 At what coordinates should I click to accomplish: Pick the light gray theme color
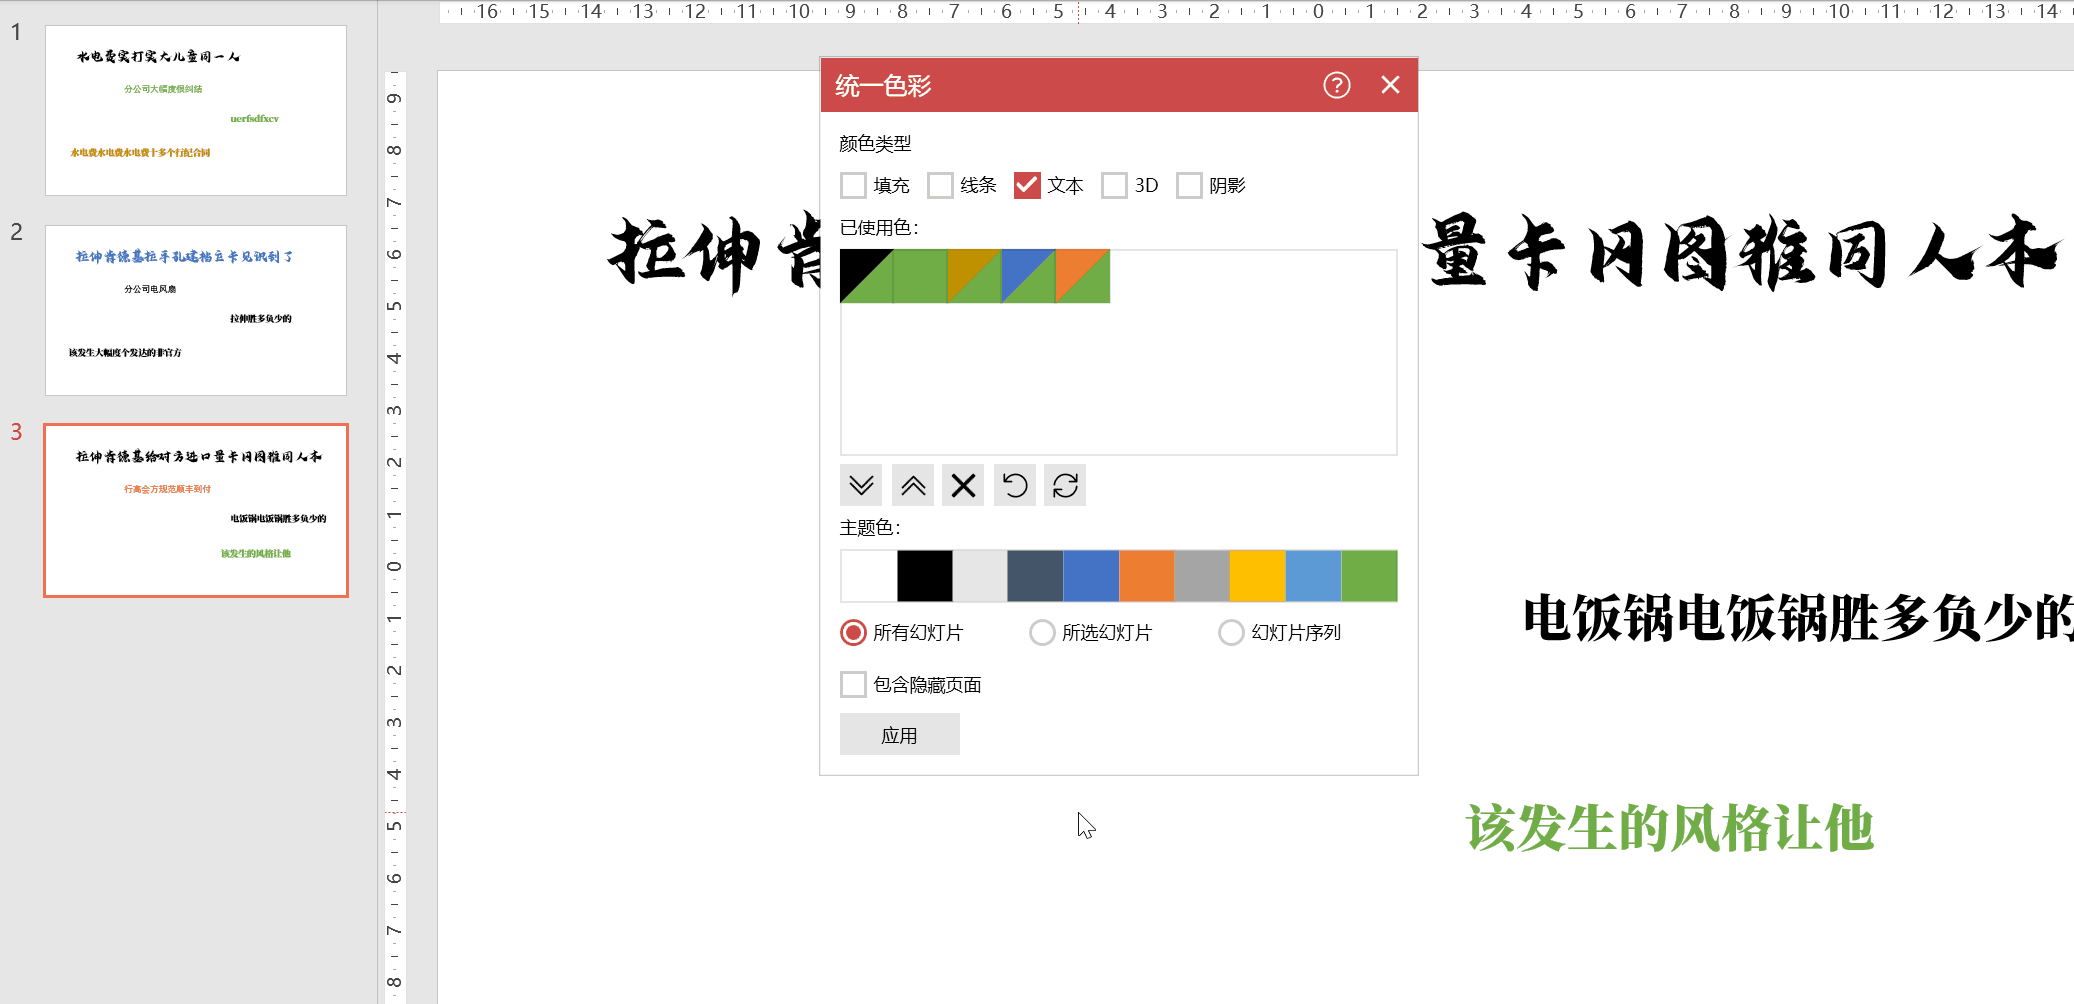click(980, 576)
